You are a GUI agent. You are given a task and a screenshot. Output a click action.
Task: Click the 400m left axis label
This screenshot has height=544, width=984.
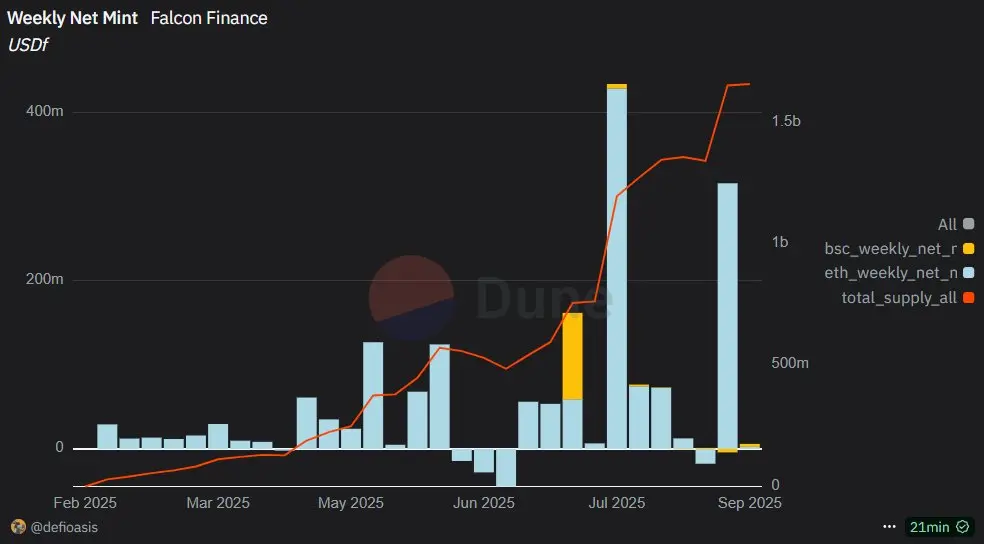(x=45, y=111)
